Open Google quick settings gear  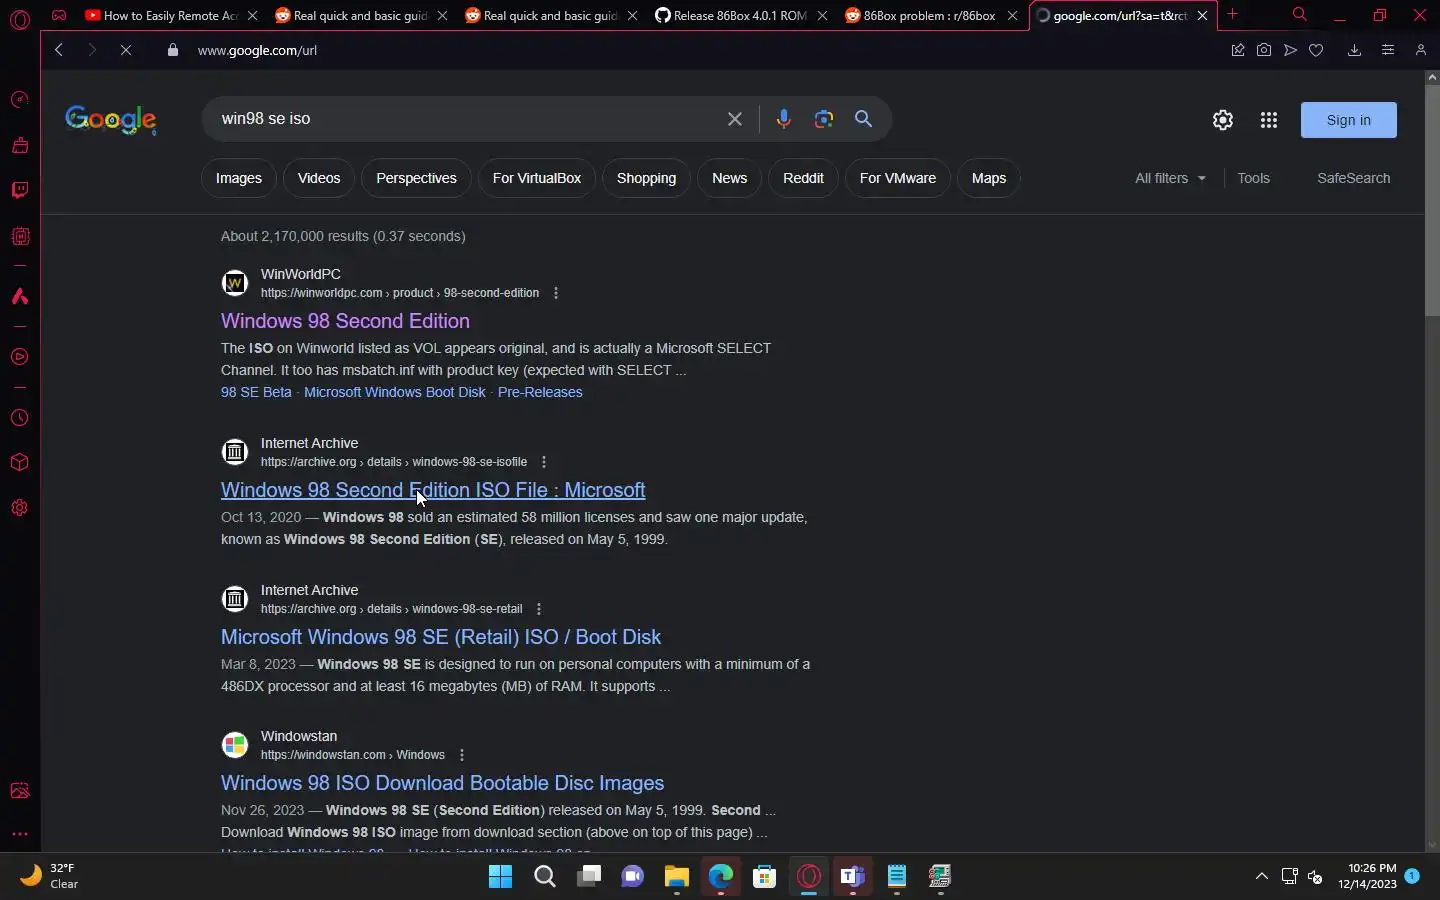tap(1223, 120)
